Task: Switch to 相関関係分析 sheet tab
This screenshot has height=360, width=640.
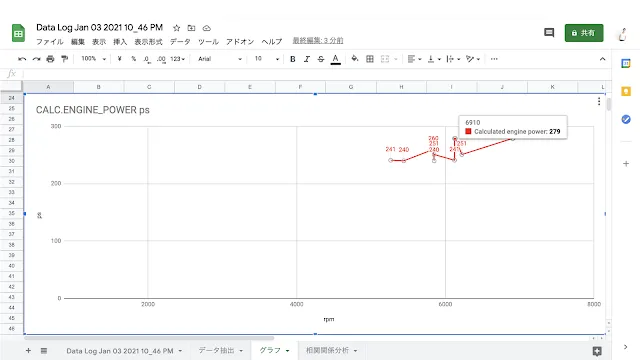Action: point(327,351)
